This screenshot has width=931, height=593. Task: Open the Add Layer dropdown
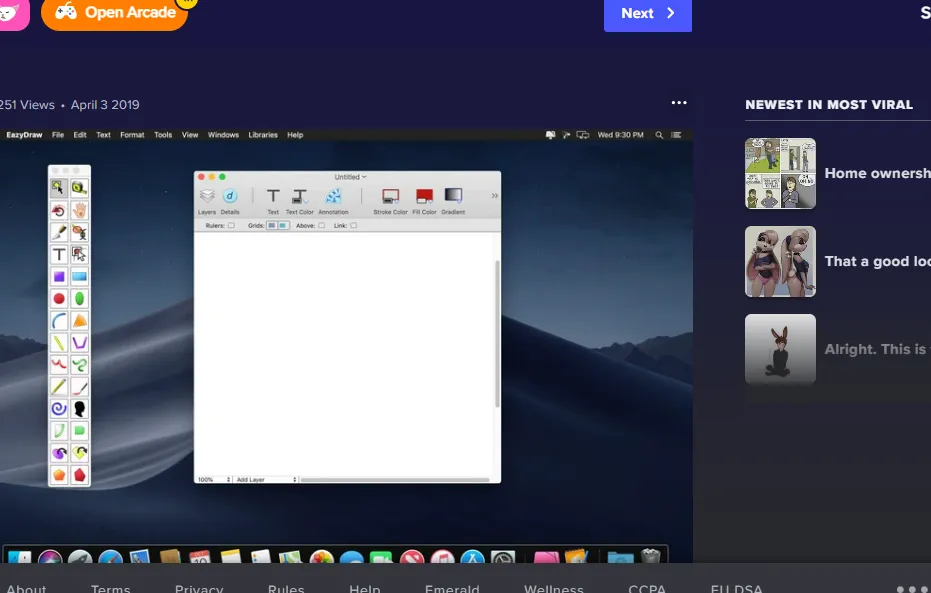click(265, 479)
